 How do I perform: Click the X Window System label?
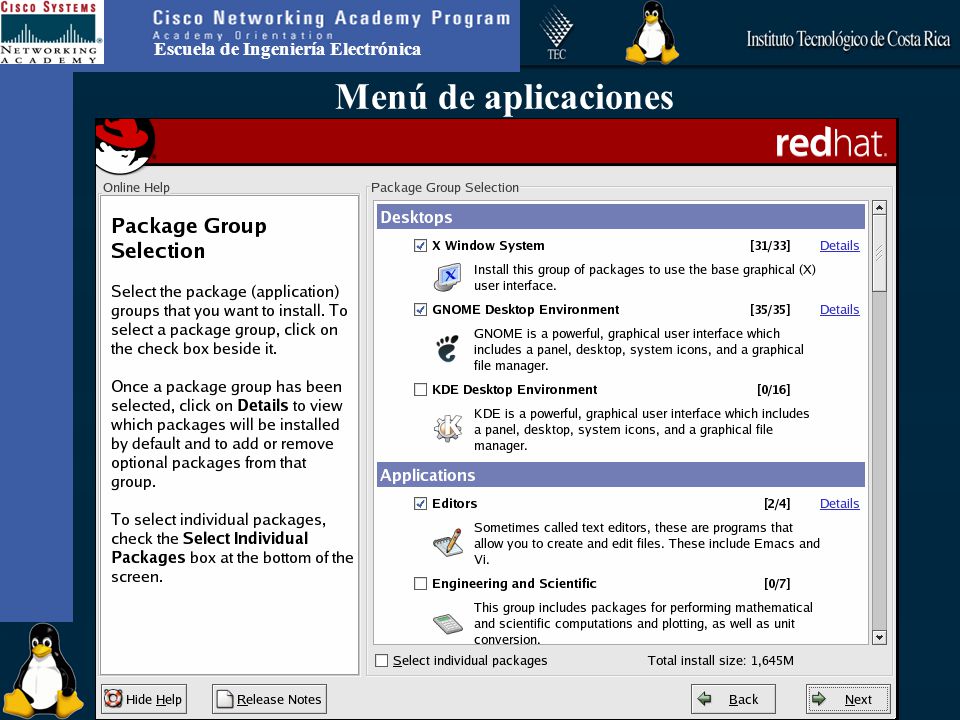(x=488, y=246)
